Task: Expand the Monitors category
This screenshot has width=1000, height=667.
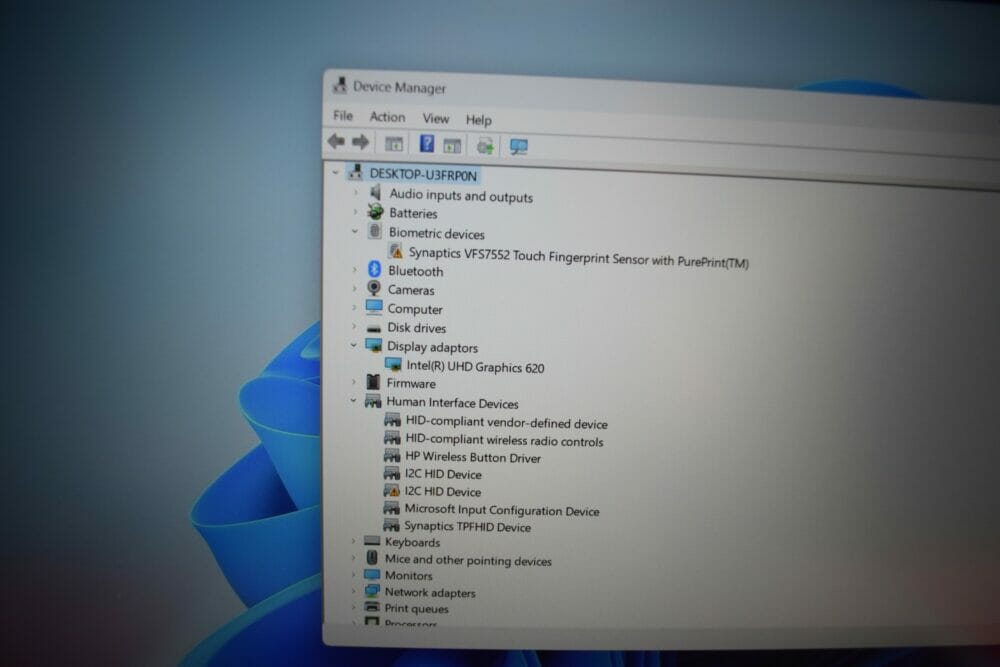Action: pos(353,575)
